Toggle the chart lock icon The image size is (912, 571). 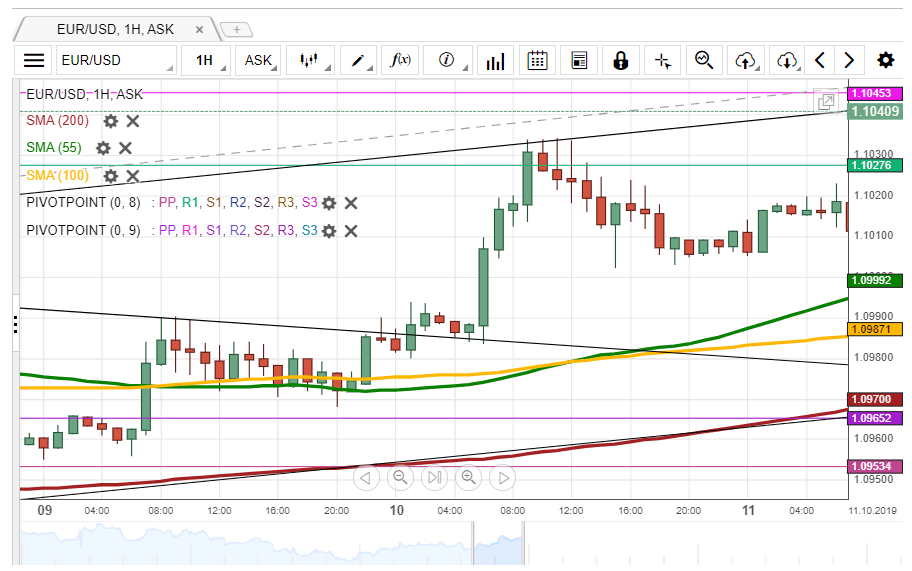pyautogui.click(x=620, y=60)
